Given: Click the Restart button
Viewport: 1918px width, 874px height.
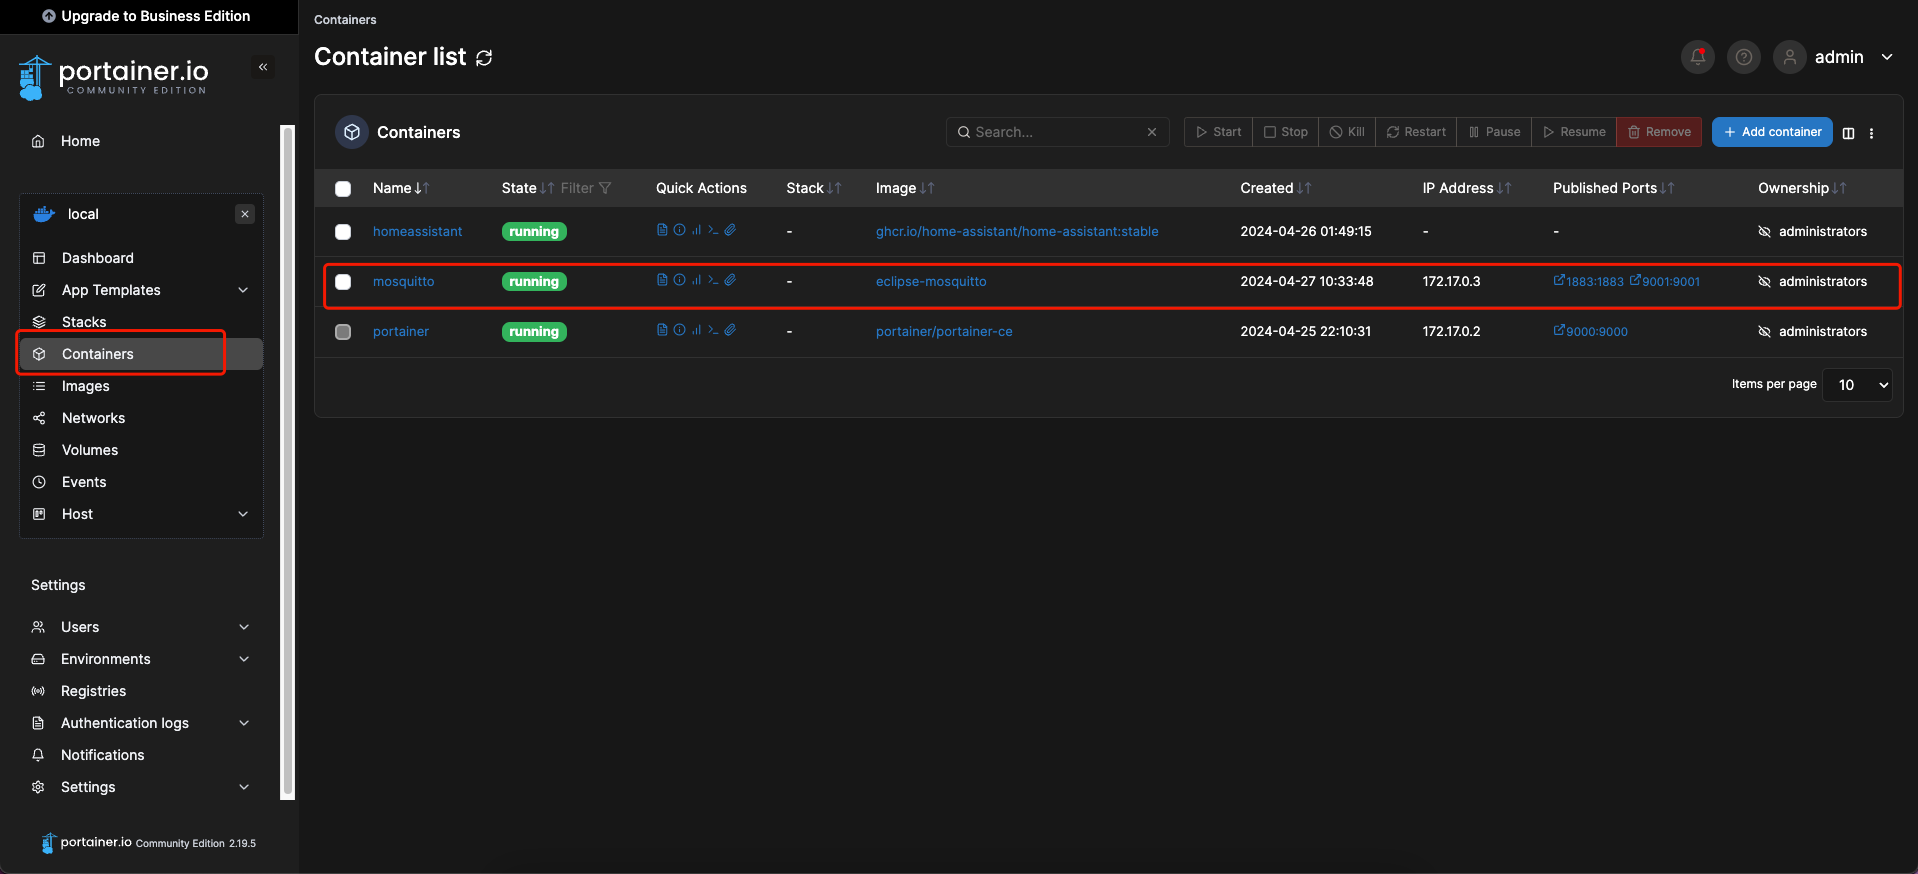Looking at the screenshot, I should (x=1416, y=132).
